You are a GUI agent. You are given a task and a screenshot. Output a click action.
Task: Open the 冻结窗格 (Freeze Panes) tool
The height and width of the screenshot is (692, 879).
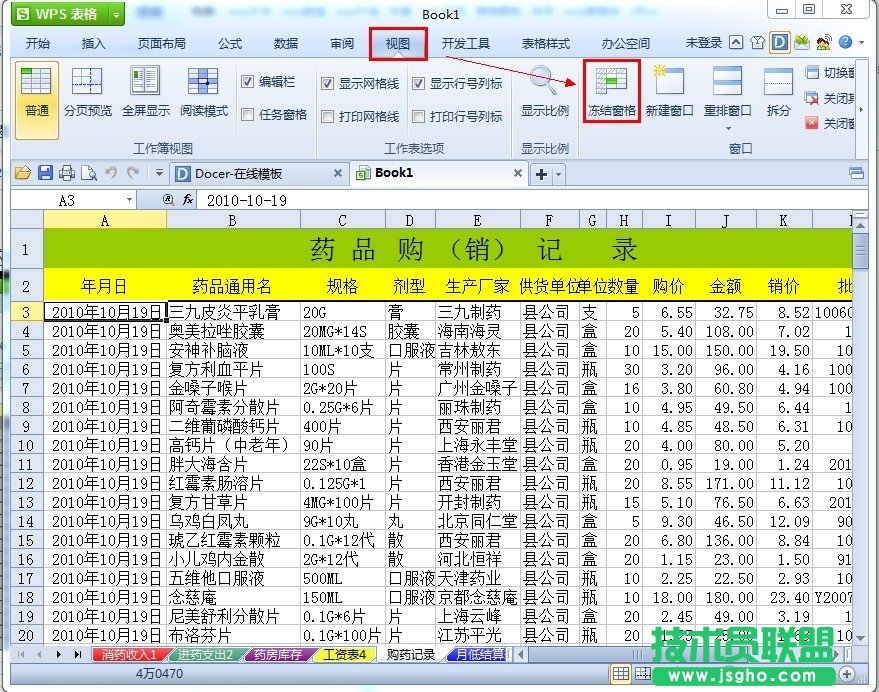pyautogui.click(x=610, y=91)
